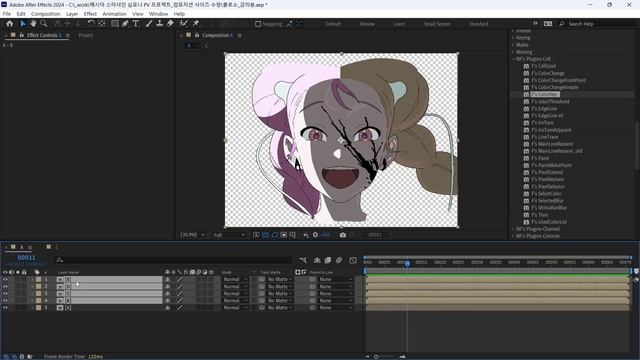Image resolution: width=640 pixels, height=360 pixels.
Task: Click the Shy layers icon in timeline header
Action: pyautogui.click(x=317, y=260)
